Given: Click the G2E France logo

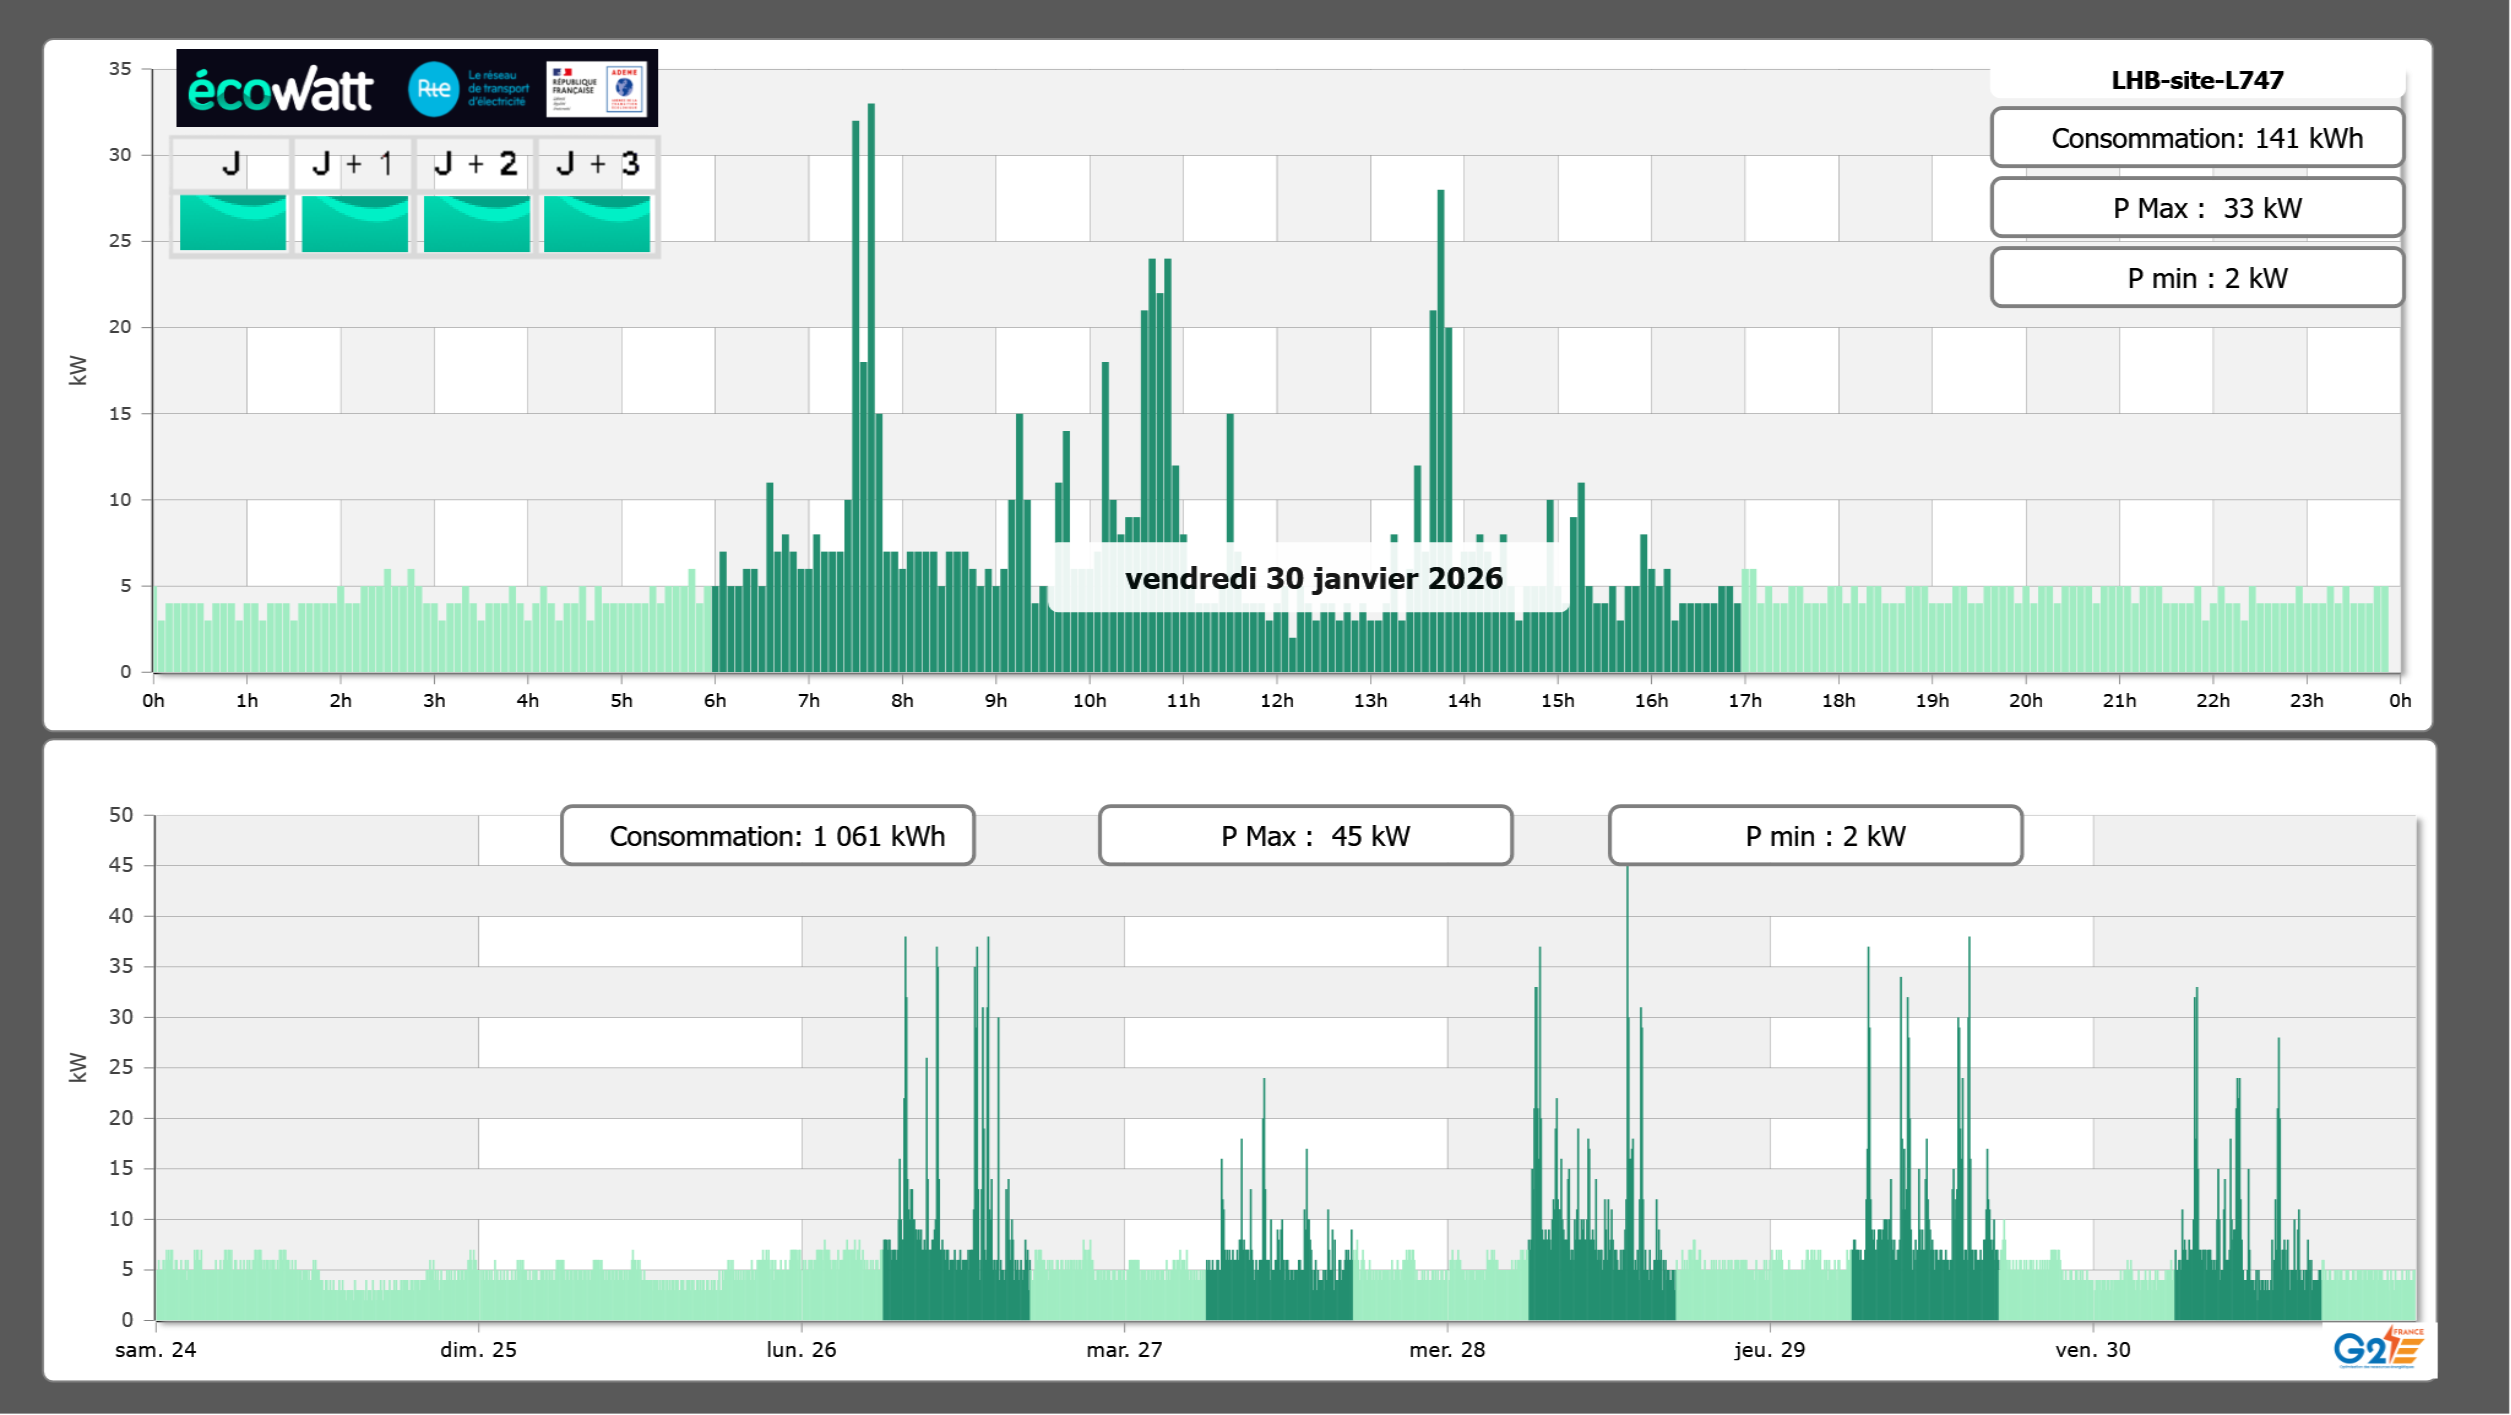Looking at the screenshot, I should pyautogui.click(x=2378, y=1348).
